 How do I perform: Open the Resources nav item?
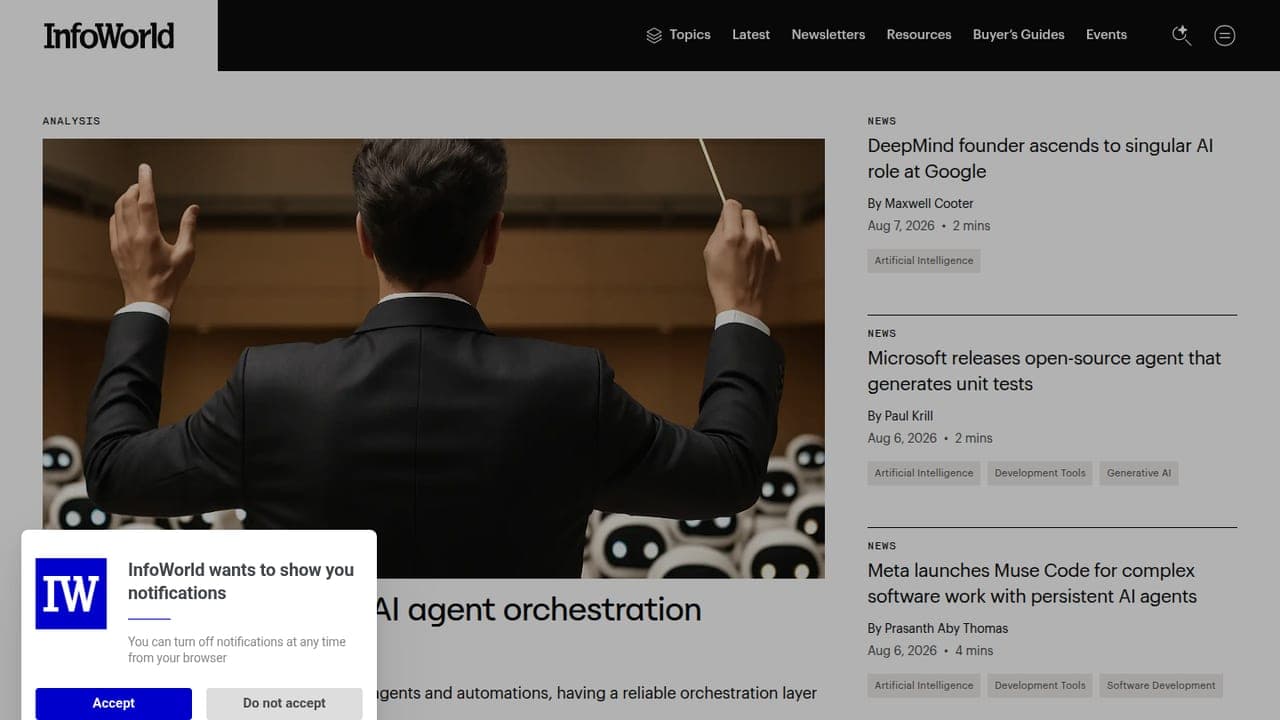(x=919, y=35)
